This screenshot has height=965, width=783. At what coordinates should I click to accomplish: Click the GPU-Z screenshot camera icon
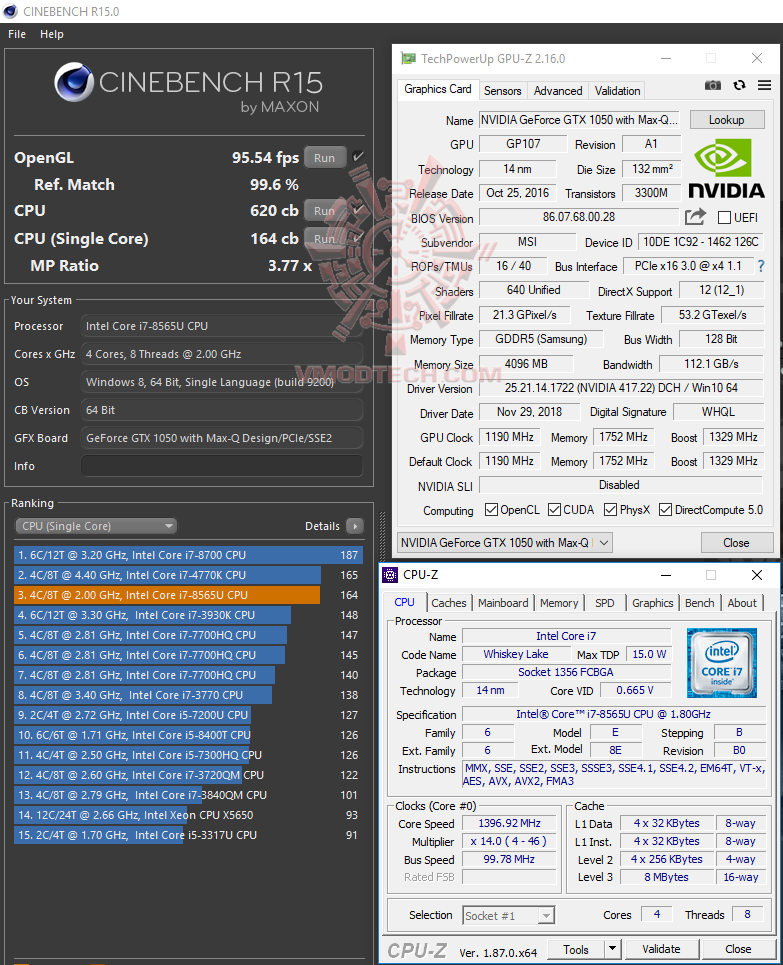(x=713, y=85)
